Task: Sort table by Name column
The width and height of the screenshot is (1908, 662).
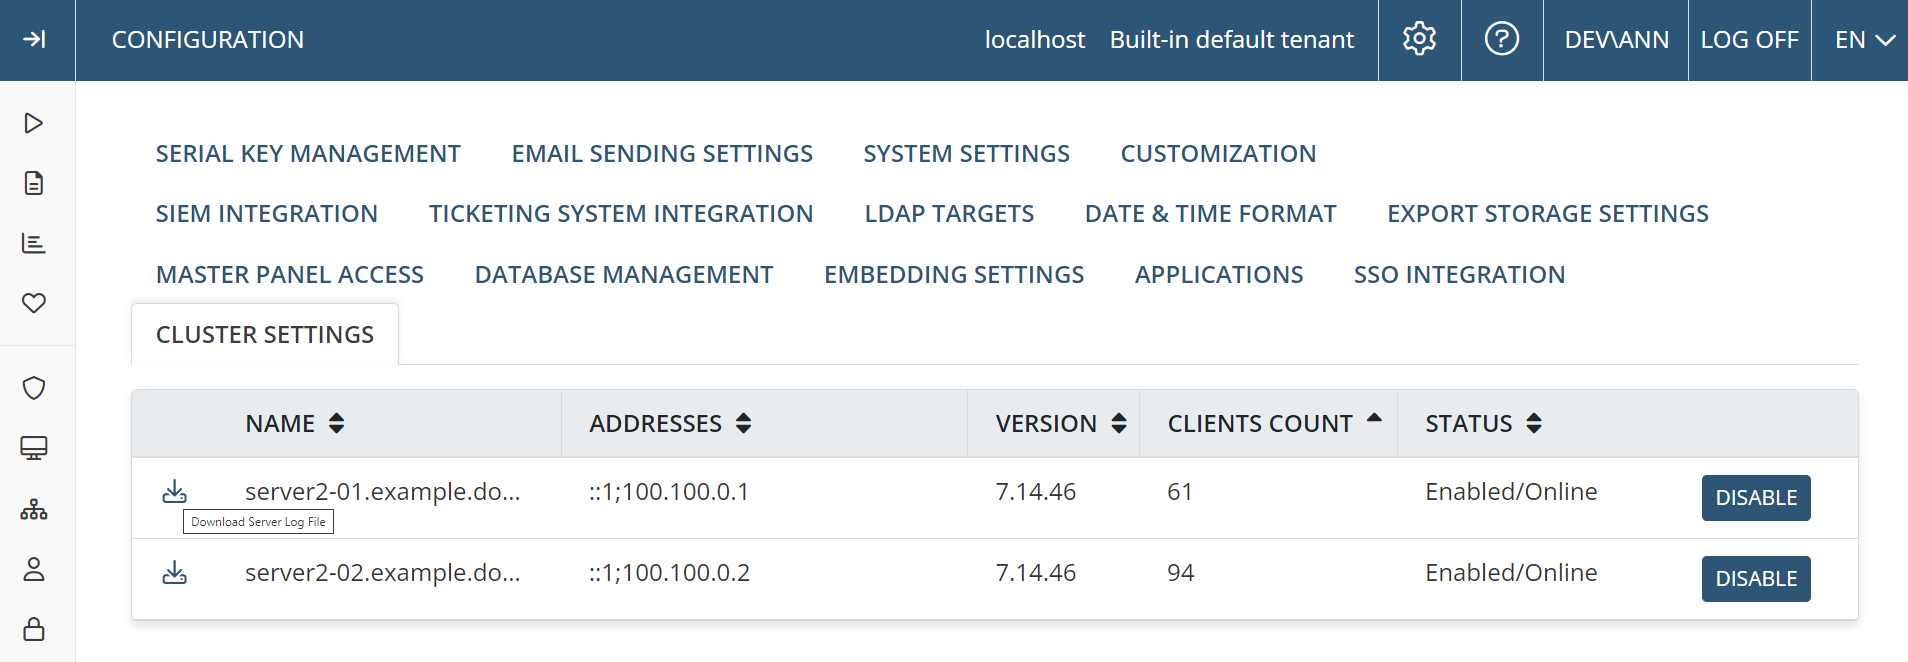Action: point(336,424)
